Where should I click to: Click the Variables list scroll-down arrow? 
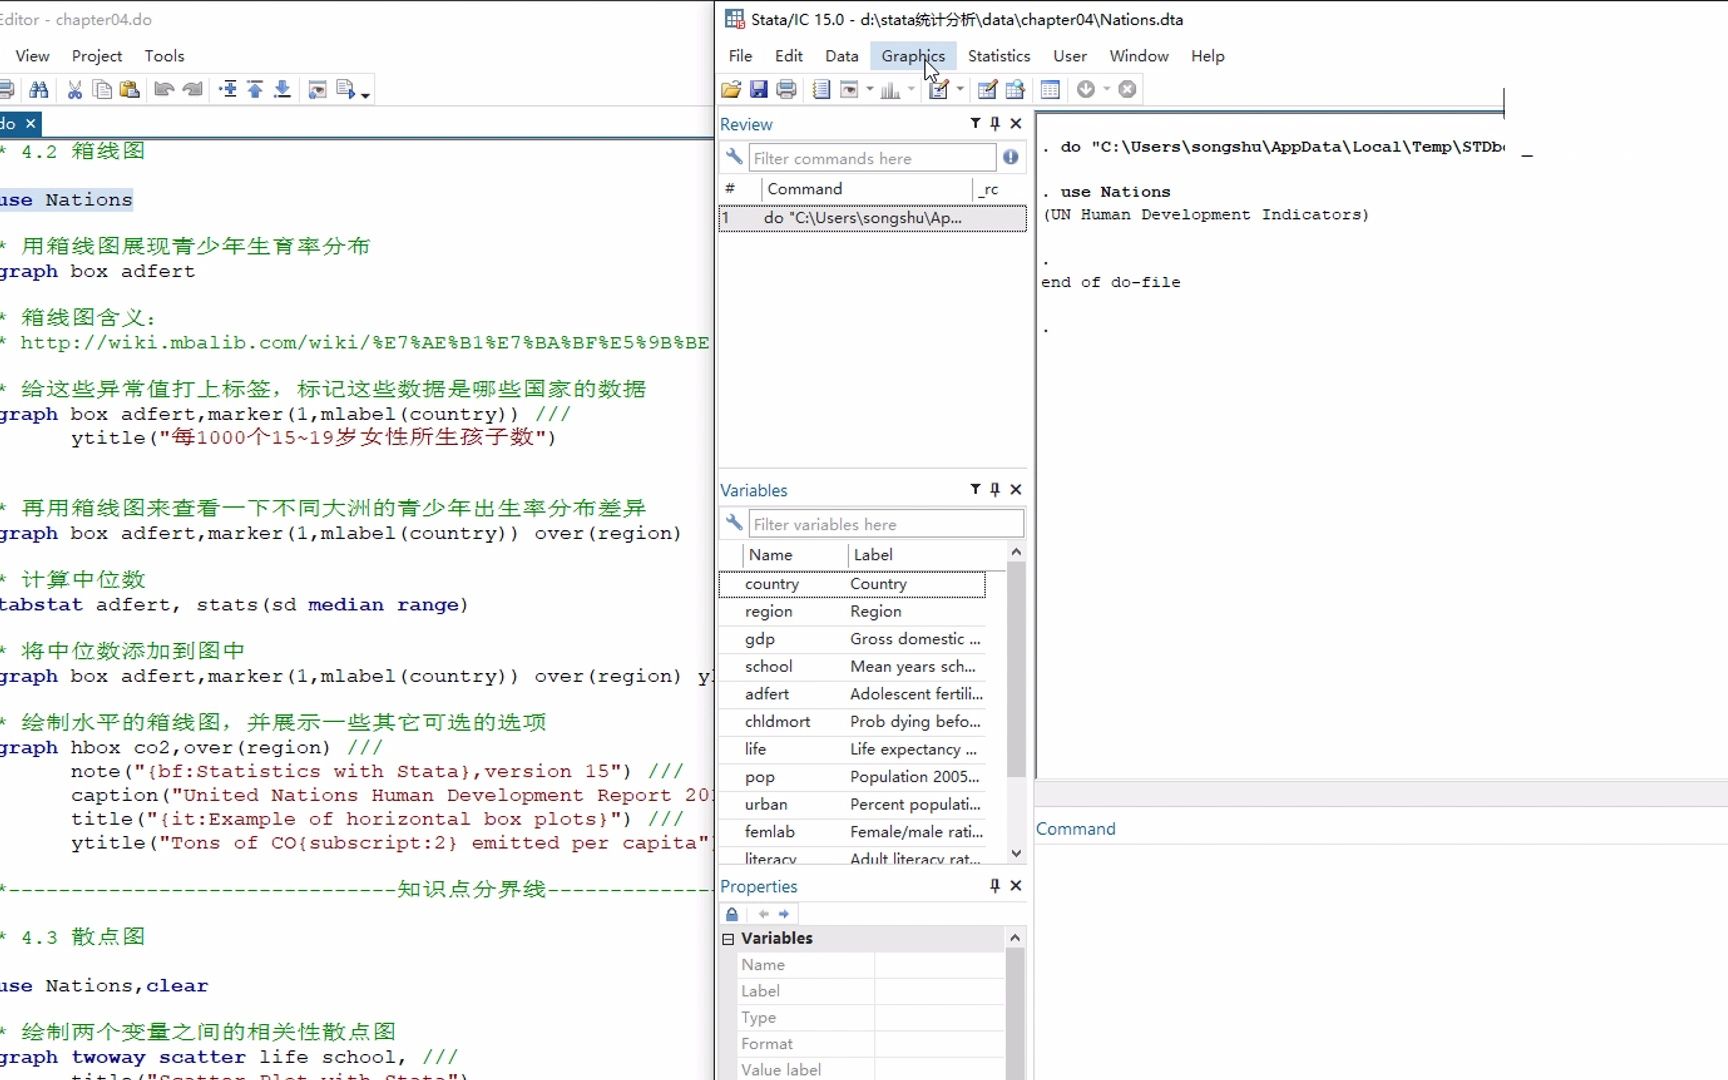1016,853
